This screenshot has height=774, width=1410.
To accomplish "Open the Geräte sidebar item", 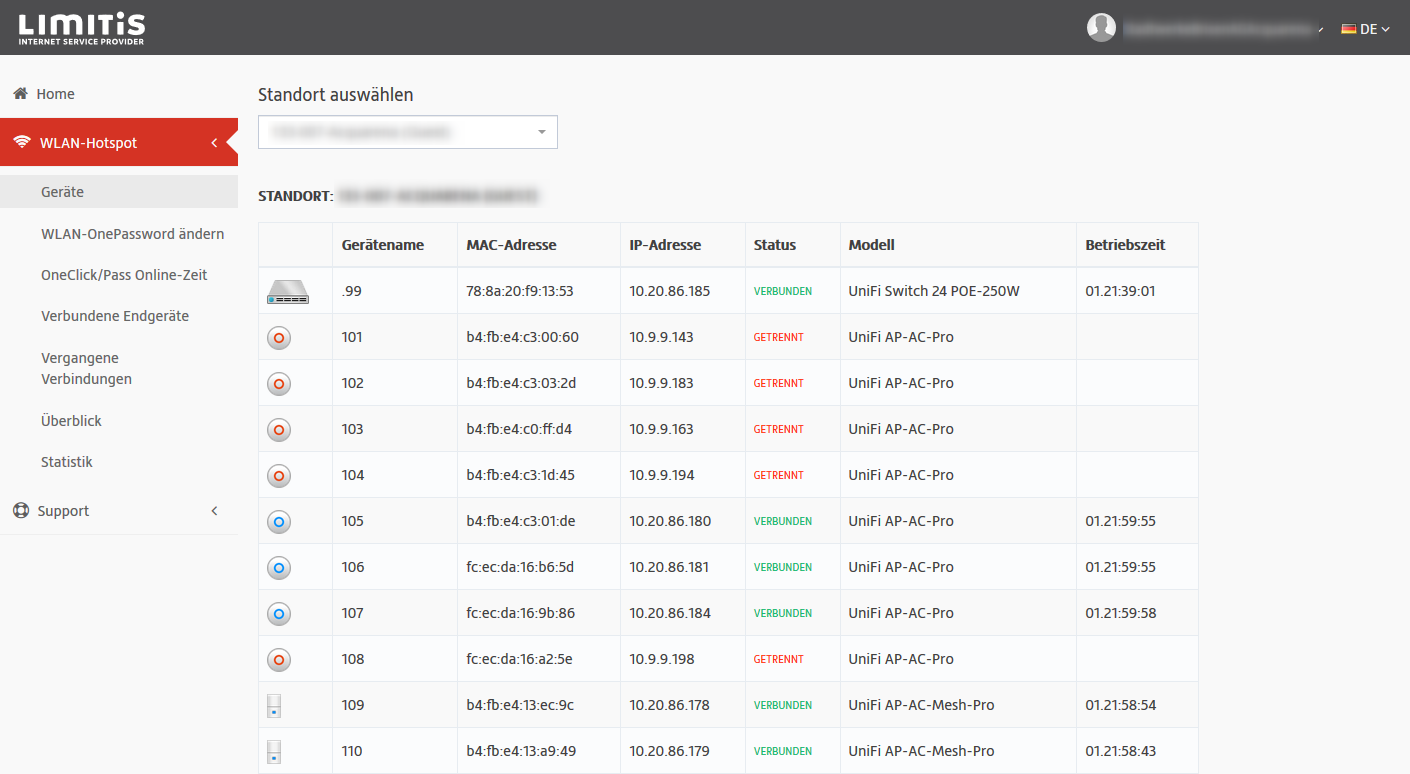I will [62, 192].
